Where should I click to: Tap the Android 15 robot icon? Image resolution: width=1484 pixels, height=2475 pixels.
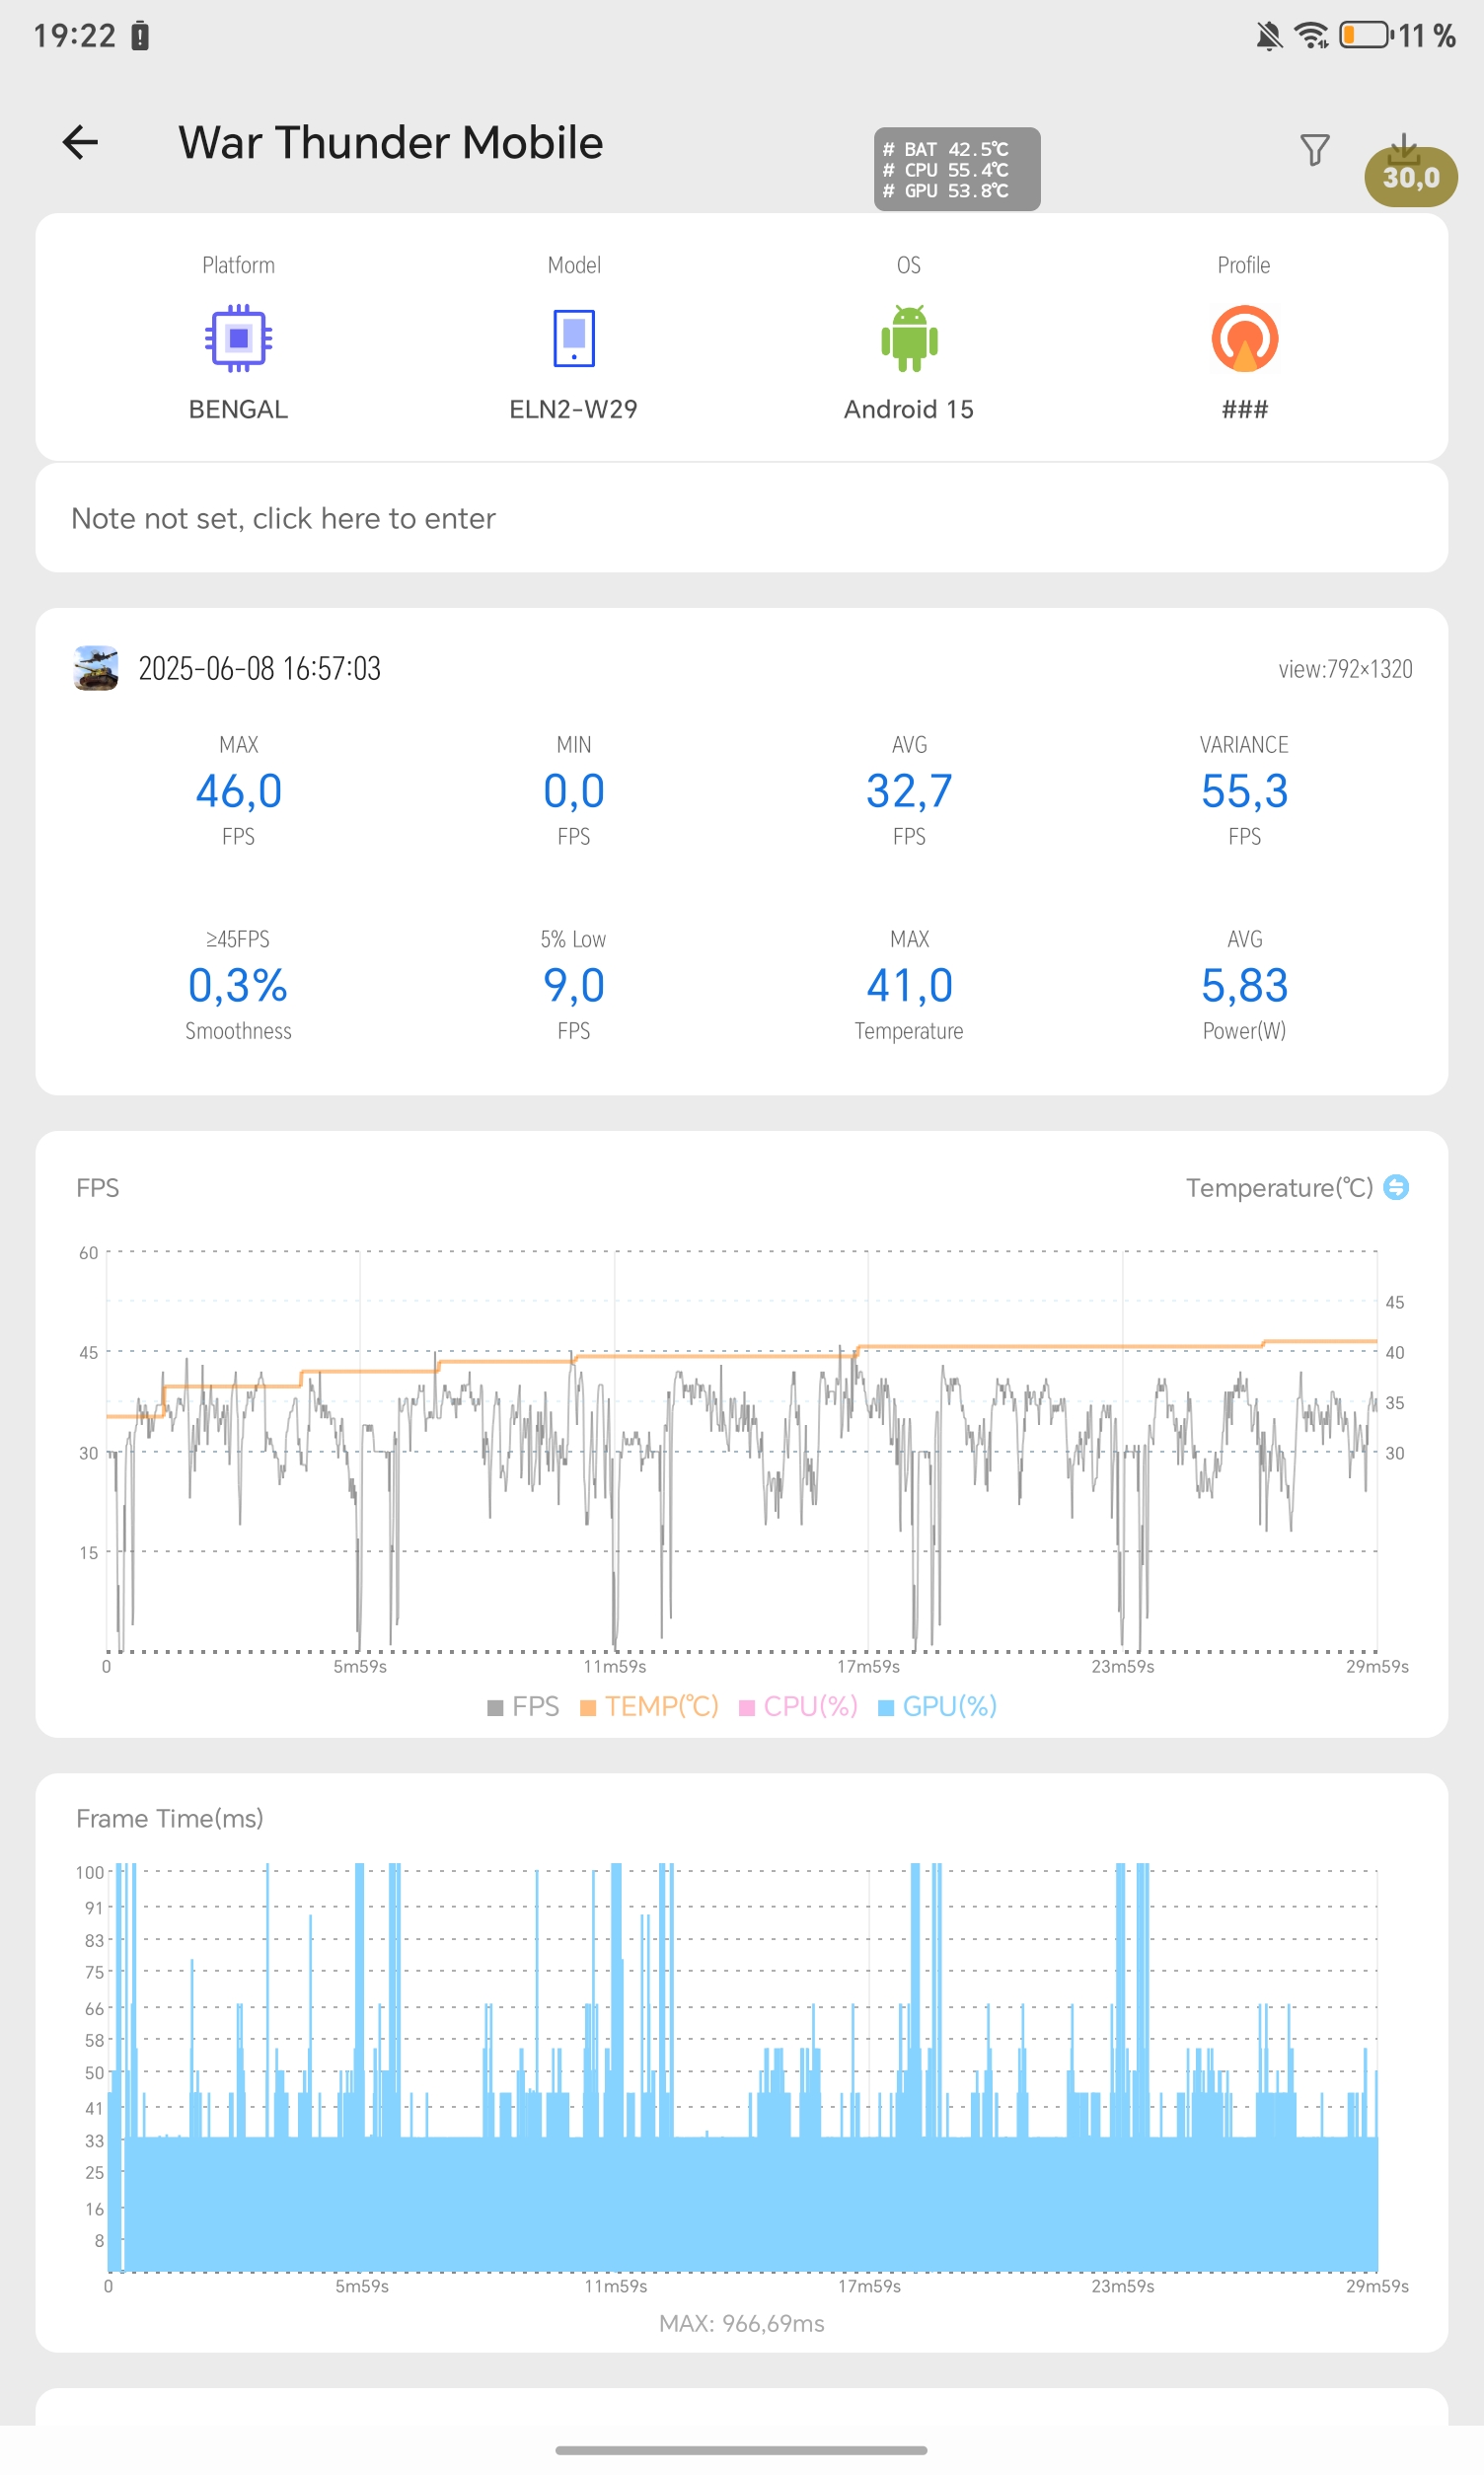[909, 338]
